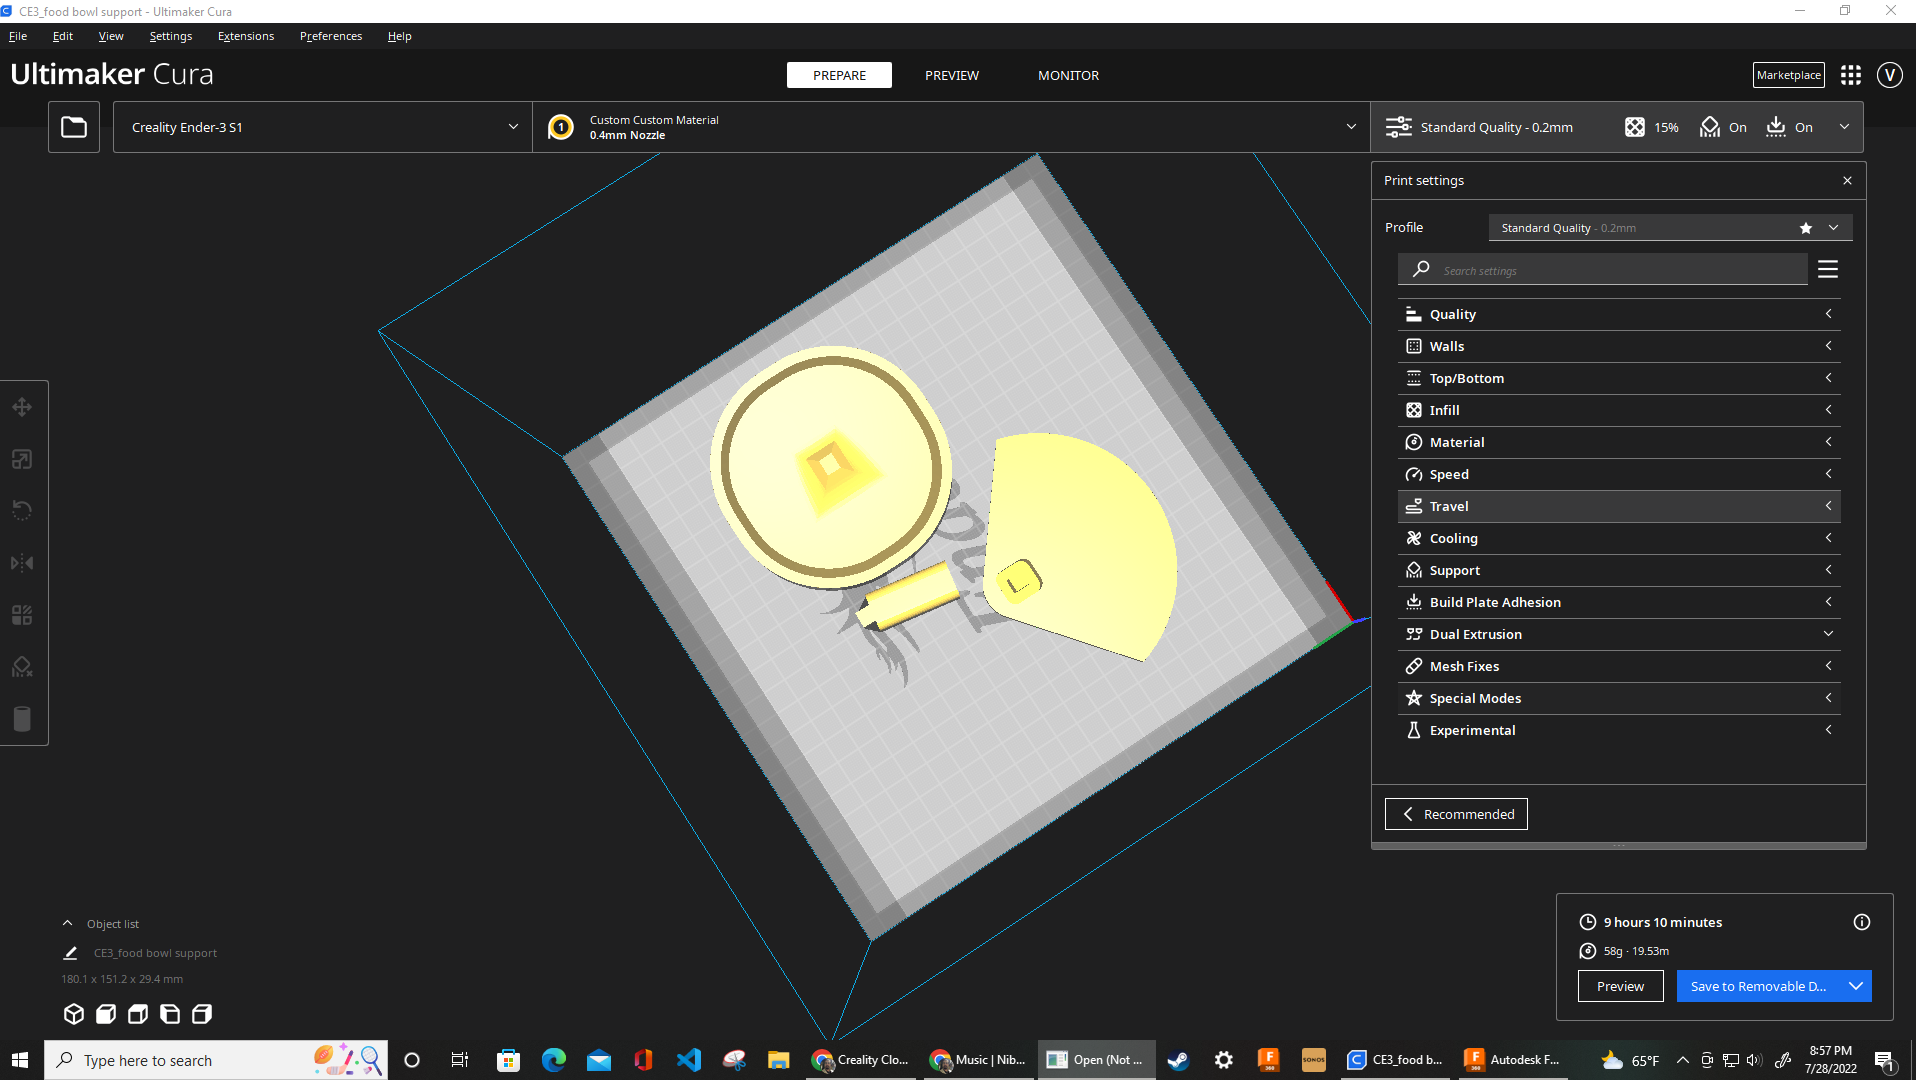Select the Mirror tool in left toolbar
The height and width of the screenshot is (1080, 1916).
22,563
